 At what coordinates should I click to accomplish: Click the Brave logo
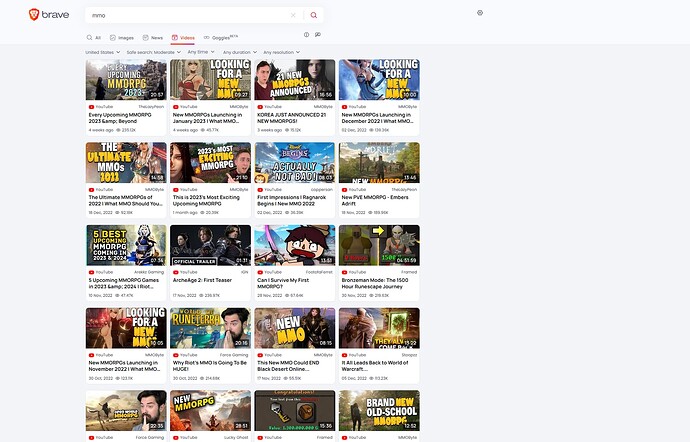click(49, 15)
